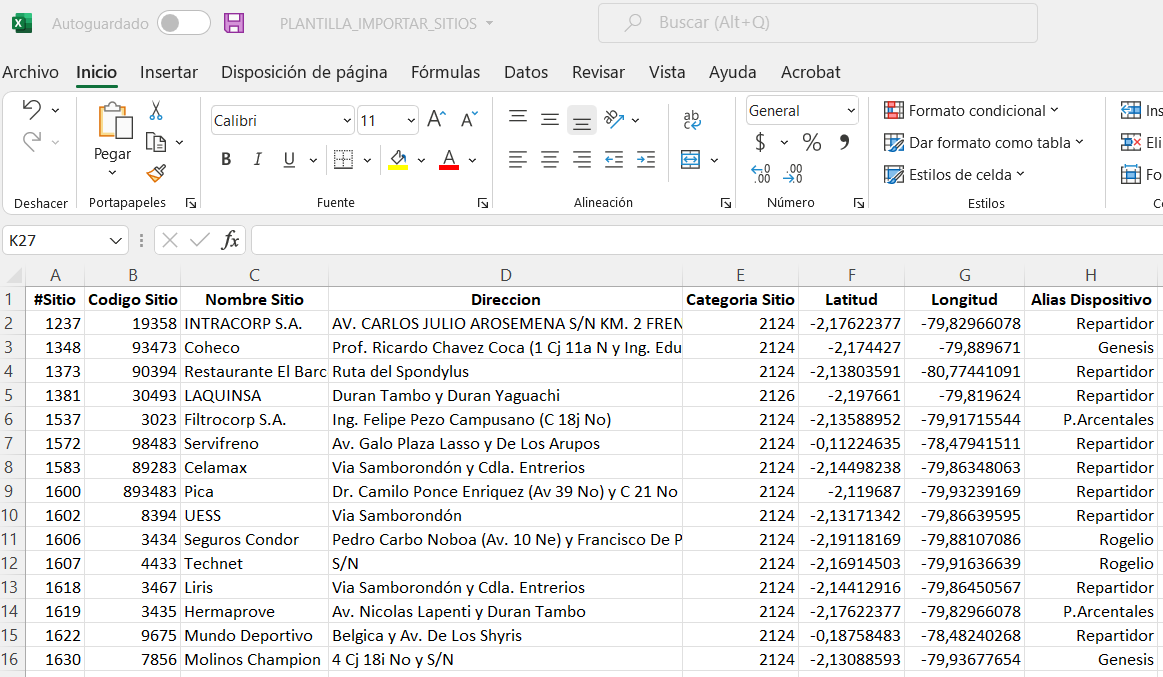Open the Calibri font name dropdown
The image size is (1163, 677).
pos(346,120)
